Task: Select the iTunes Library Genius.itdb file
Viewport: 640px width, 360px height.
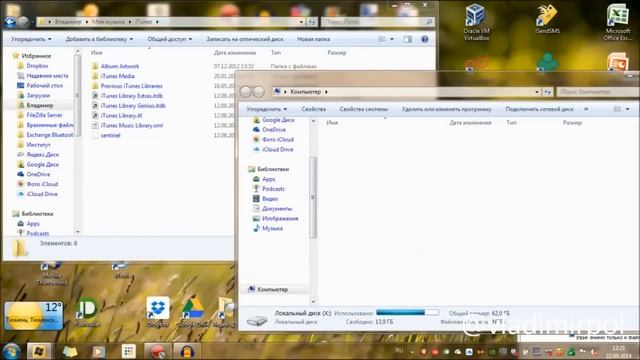Action: point(133,106)
